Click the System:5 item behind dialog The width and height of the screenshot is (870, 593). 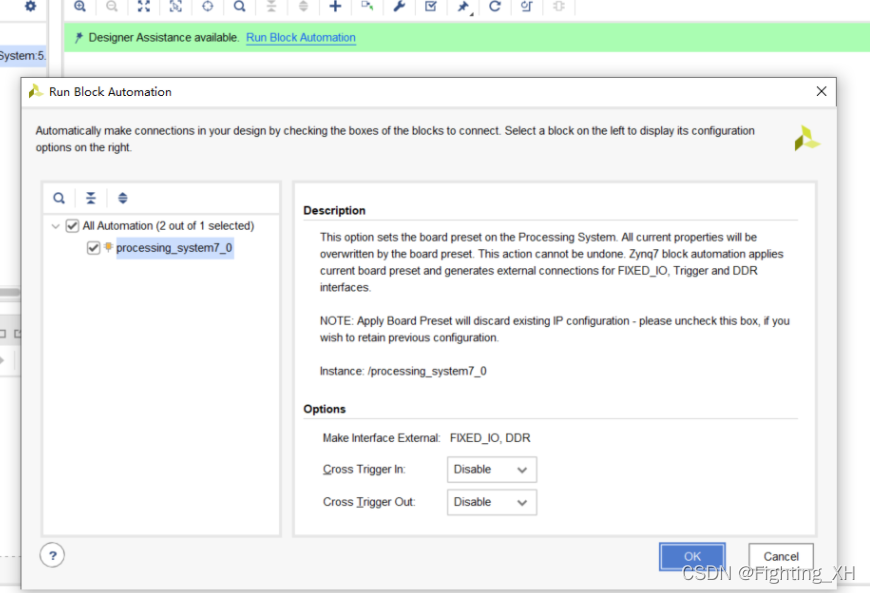click(23, 55)
